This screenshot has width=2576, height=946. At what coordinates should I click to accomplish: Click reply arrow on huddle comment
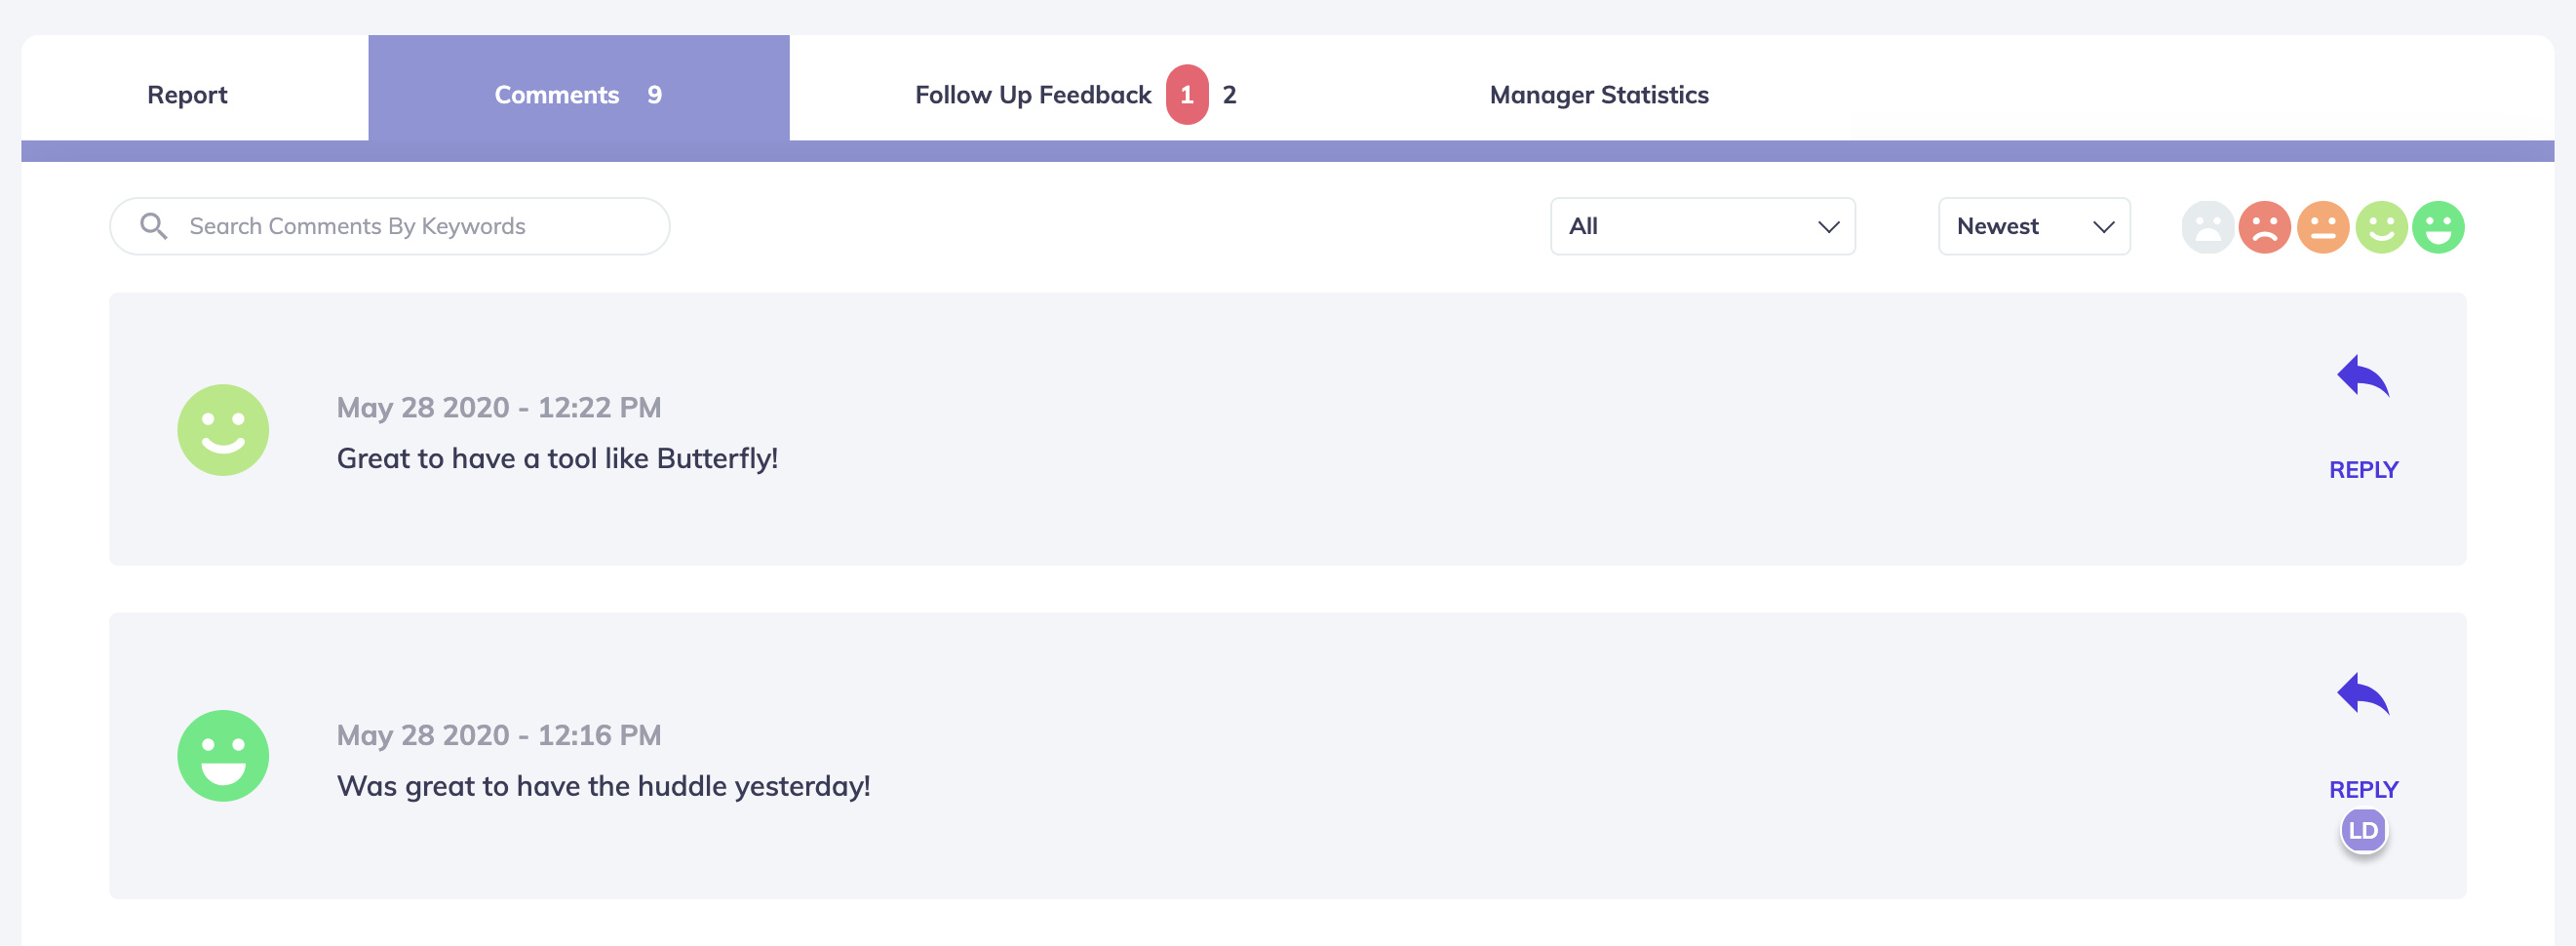tap(2363, 694)
